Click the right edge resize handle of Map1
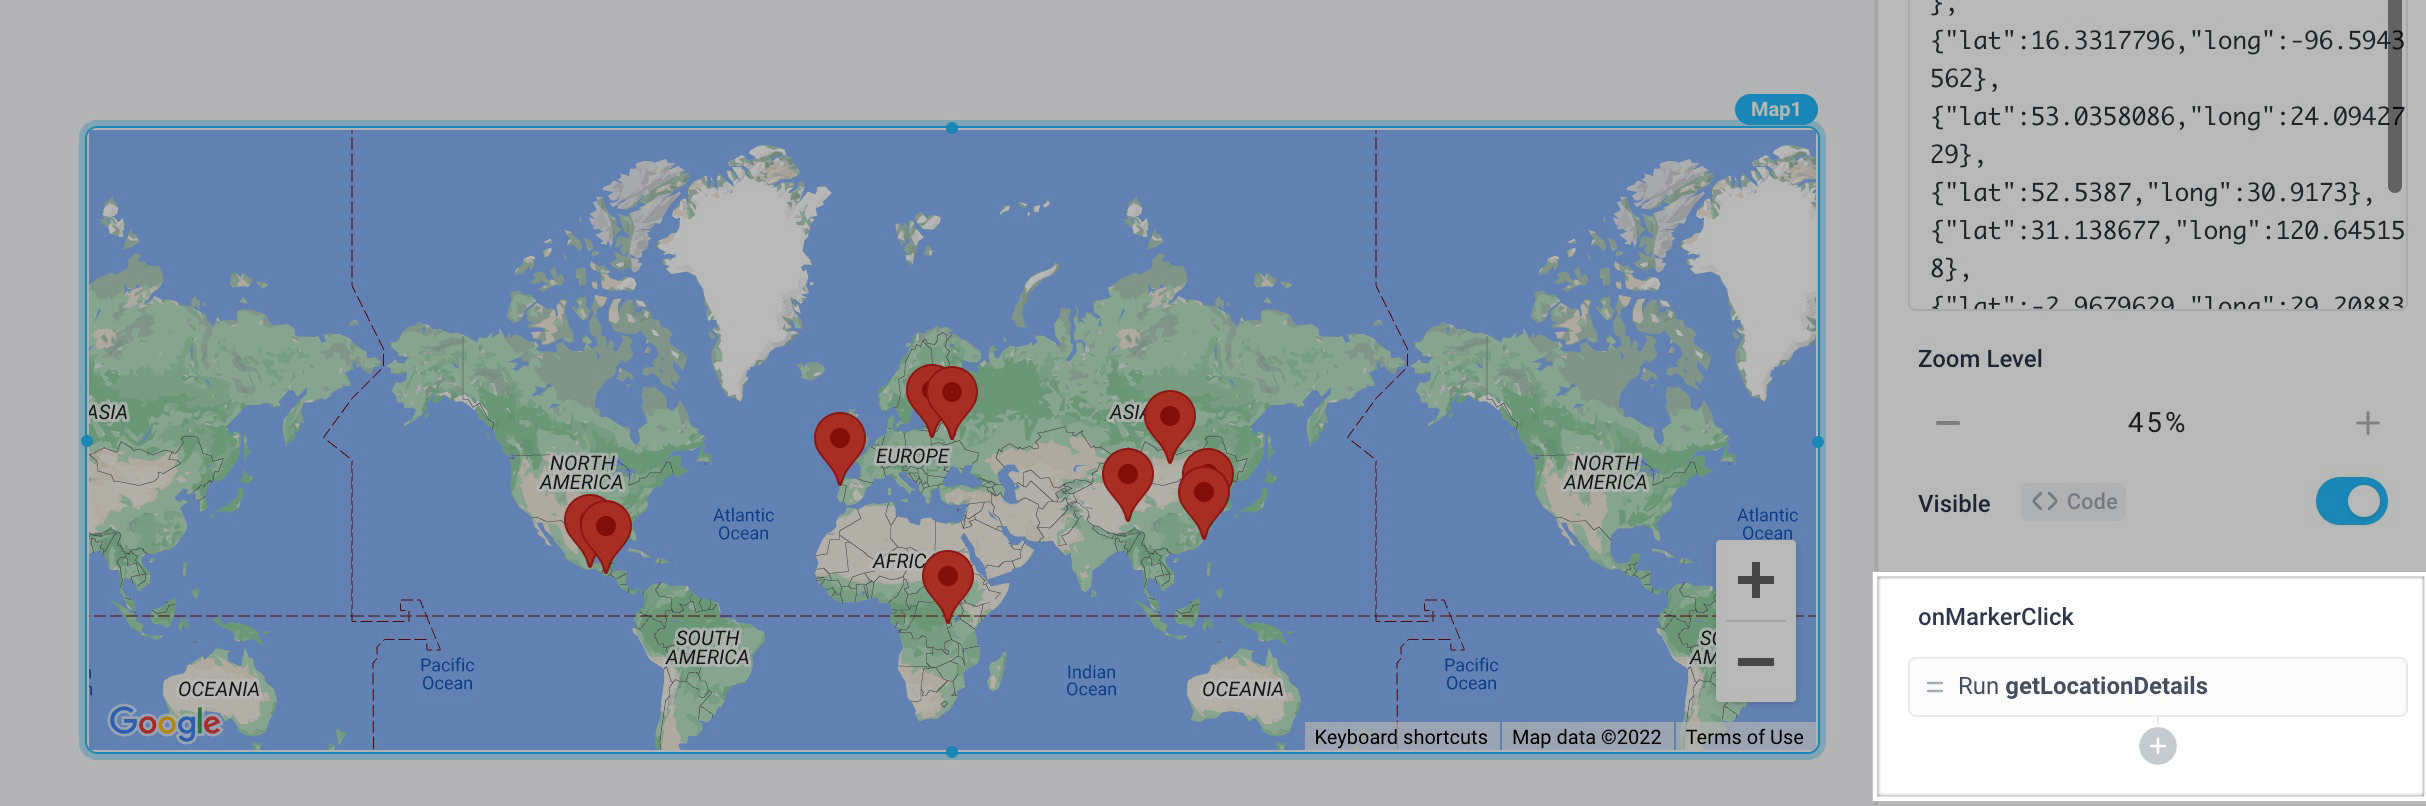 [1818, 441]
